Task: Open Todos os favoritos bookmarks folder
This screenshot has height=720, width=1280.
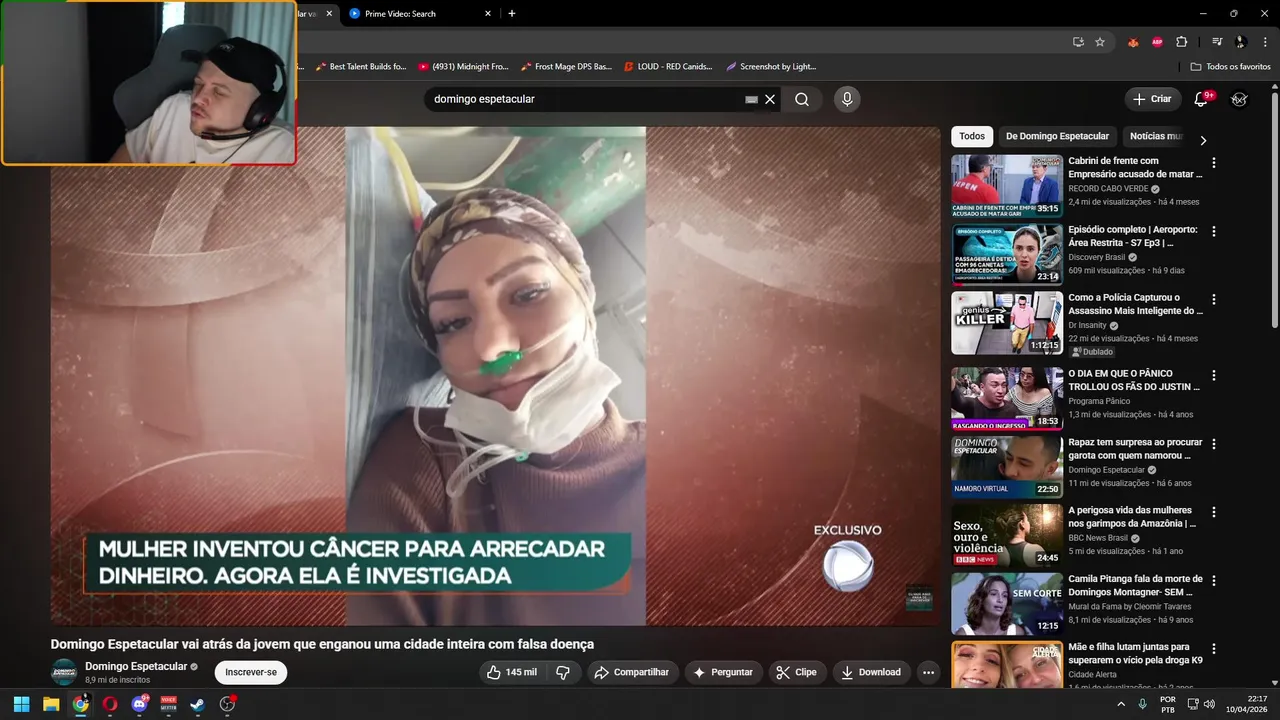Action: (x=1230, y=66)
